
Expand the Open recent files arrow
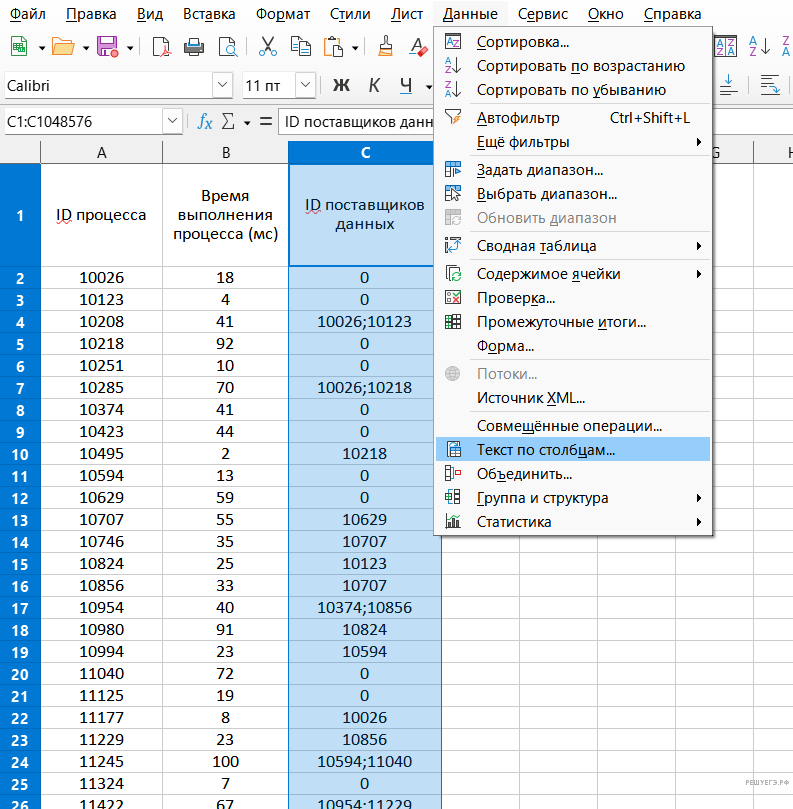[86, 48]
